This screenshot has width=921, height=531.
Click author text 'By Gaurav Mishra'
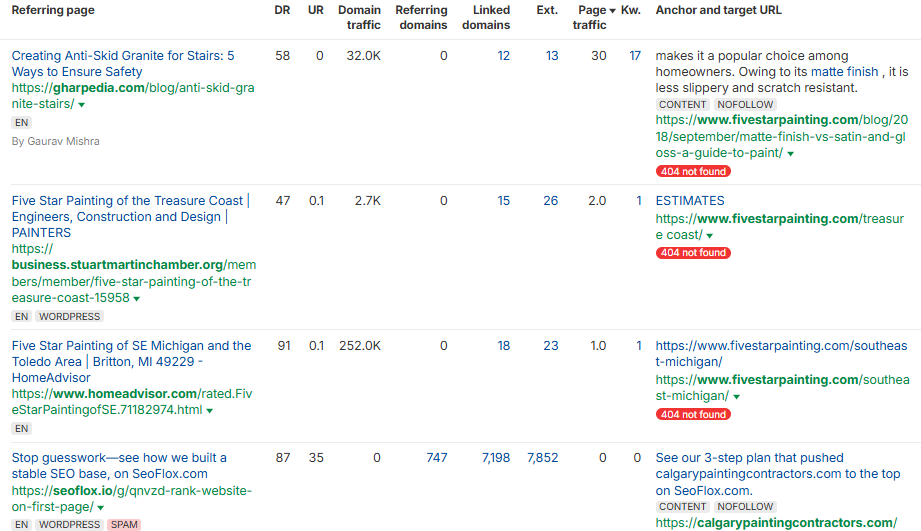coord(56,142)
